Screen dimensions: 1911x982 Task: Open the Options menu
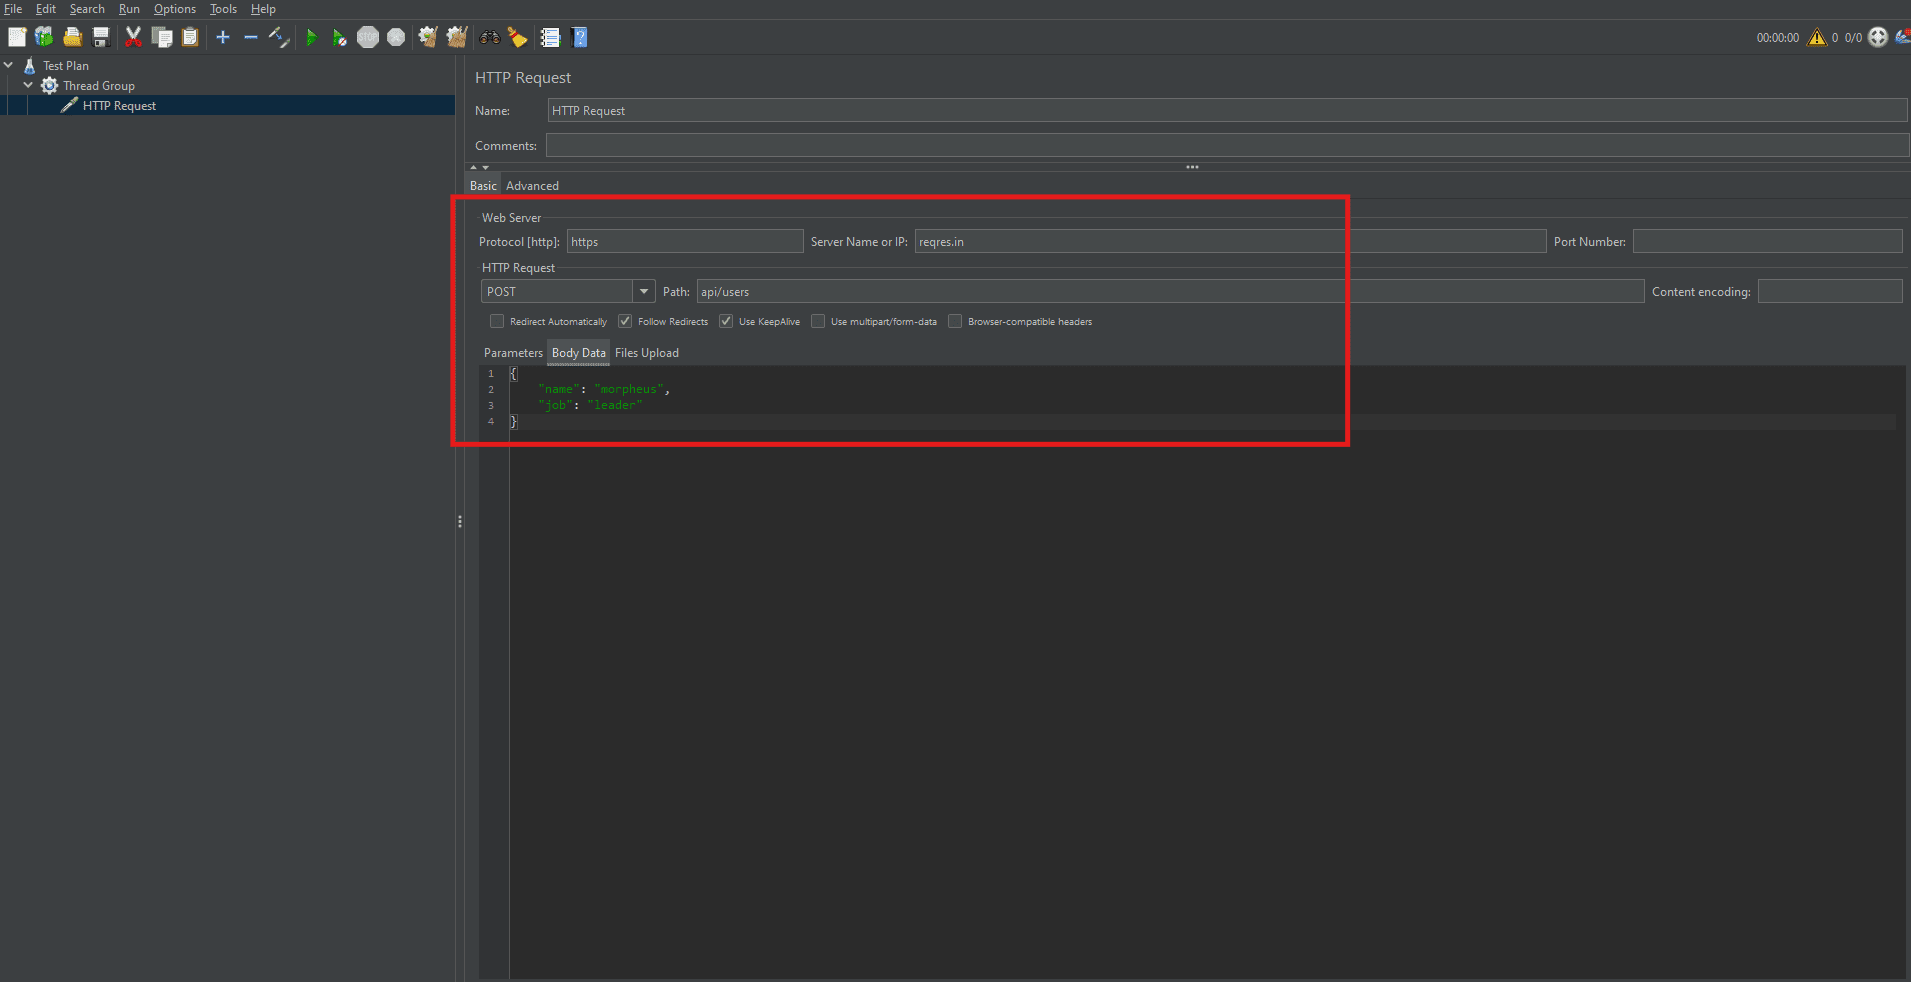click(174, 9)
